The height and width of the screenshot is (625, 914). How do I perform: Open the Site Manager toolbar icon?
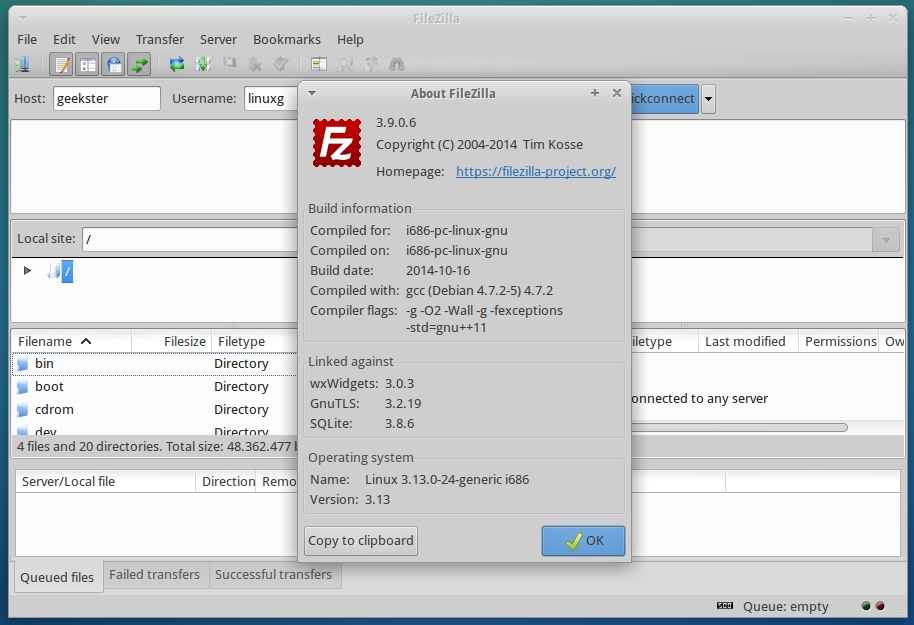23,64
